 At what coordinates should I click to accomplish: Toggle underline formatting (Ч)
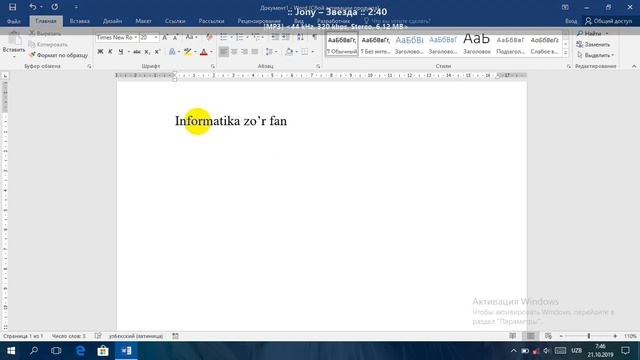coord(121,52)
